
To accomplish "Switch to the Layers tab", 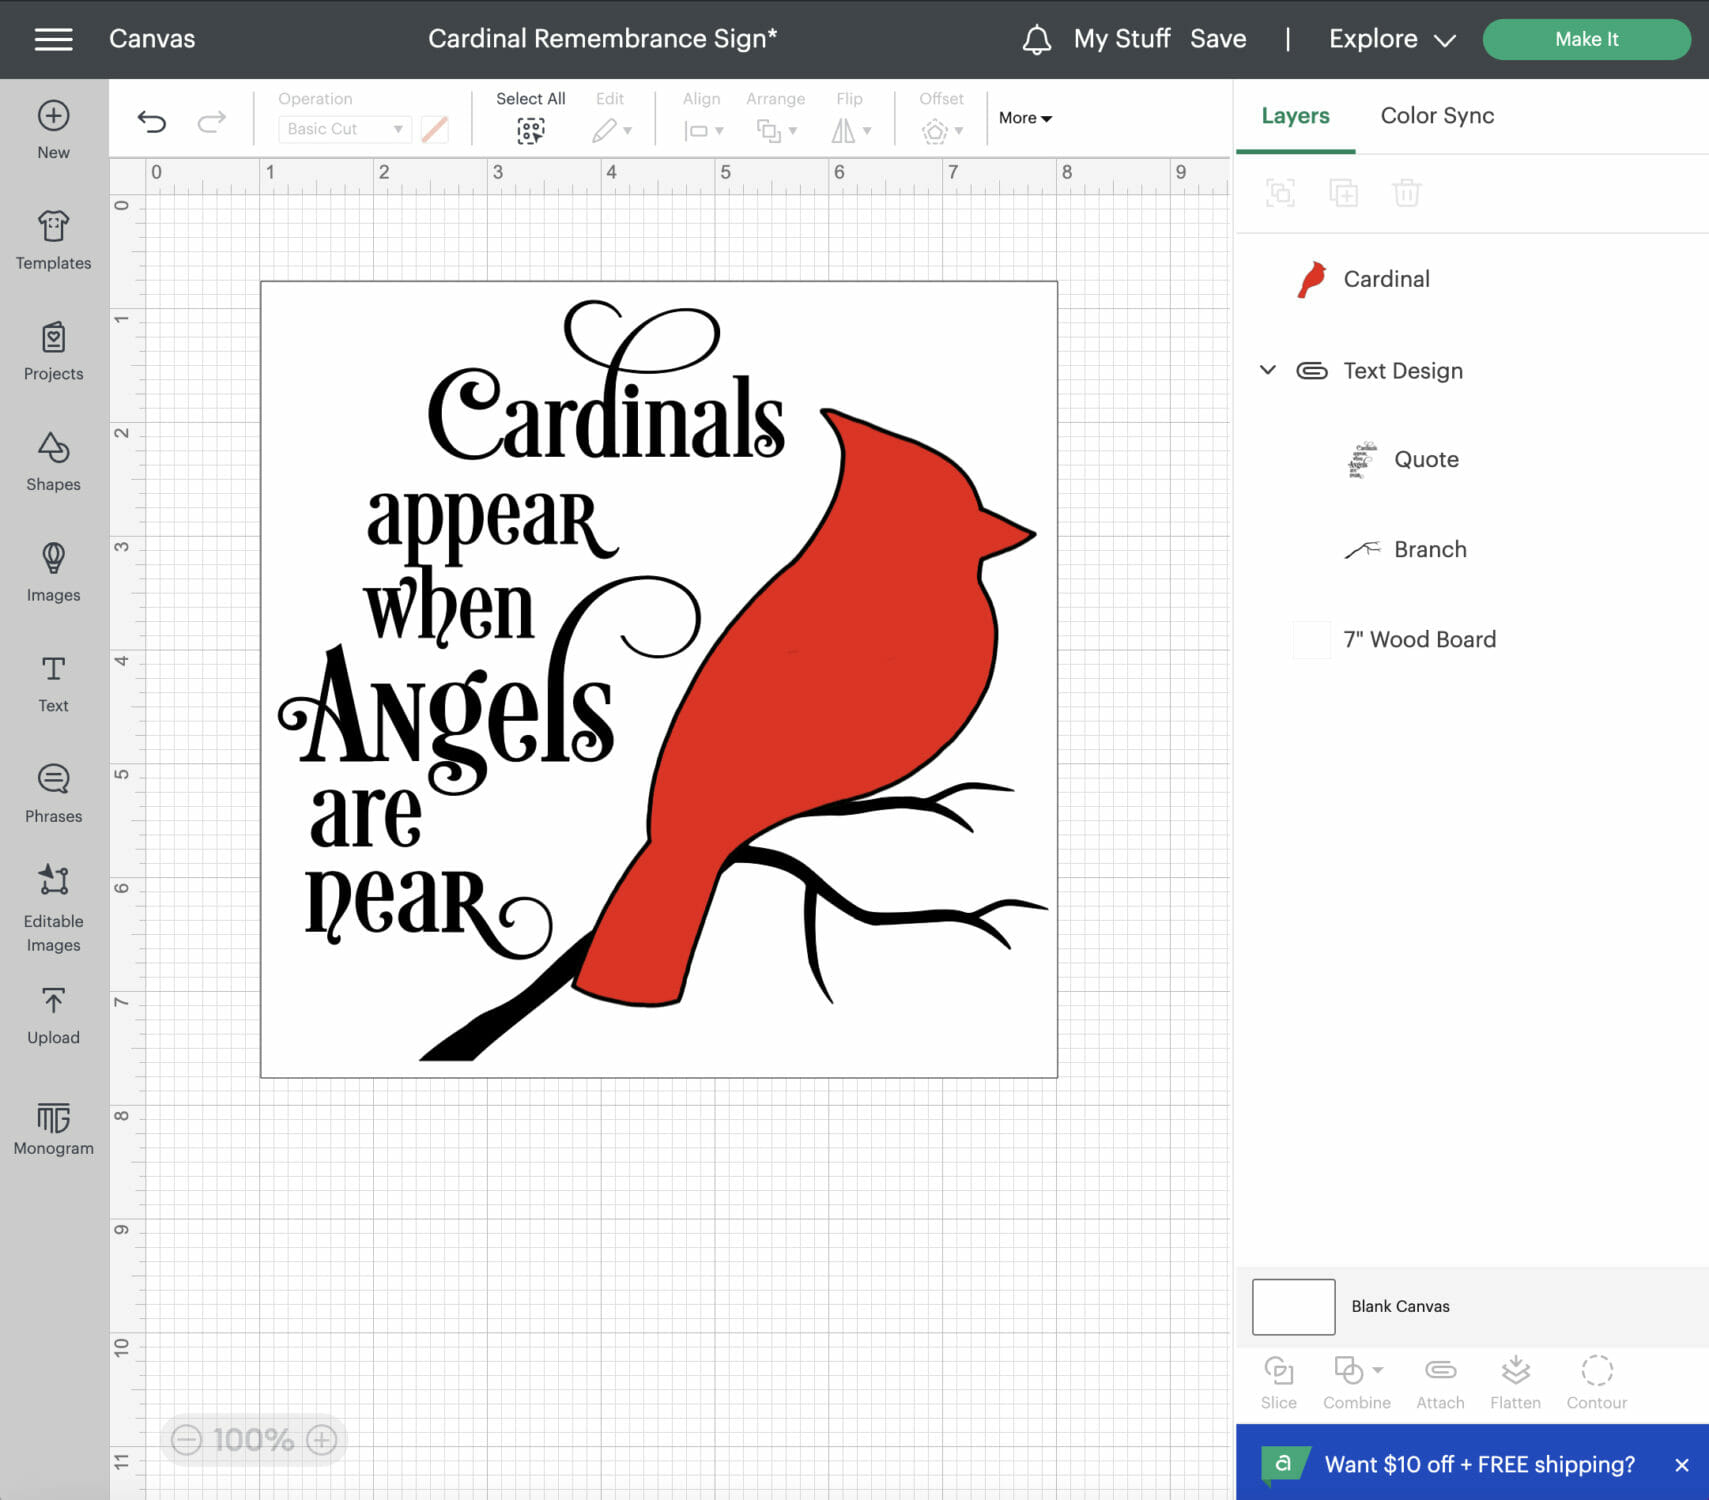I will [1295, 116].
